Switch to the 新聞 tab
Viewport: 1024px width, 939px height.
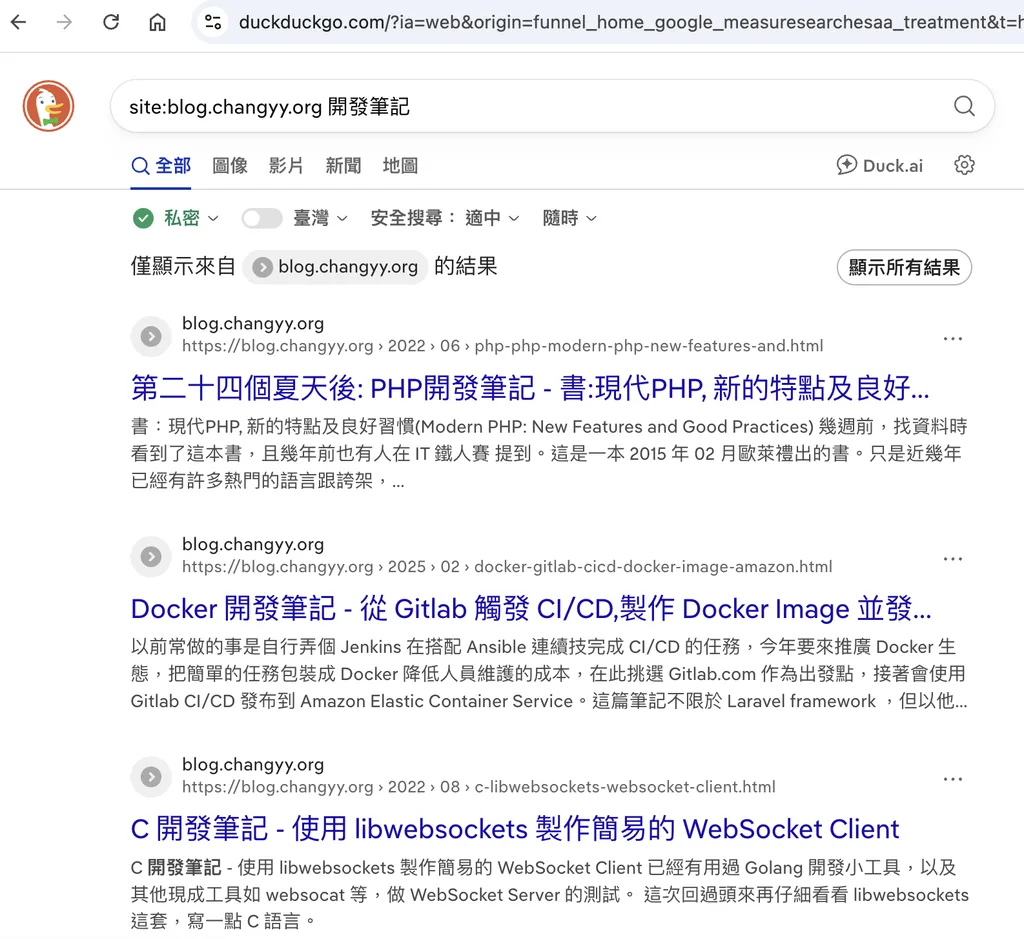click(x=344, y=166)
